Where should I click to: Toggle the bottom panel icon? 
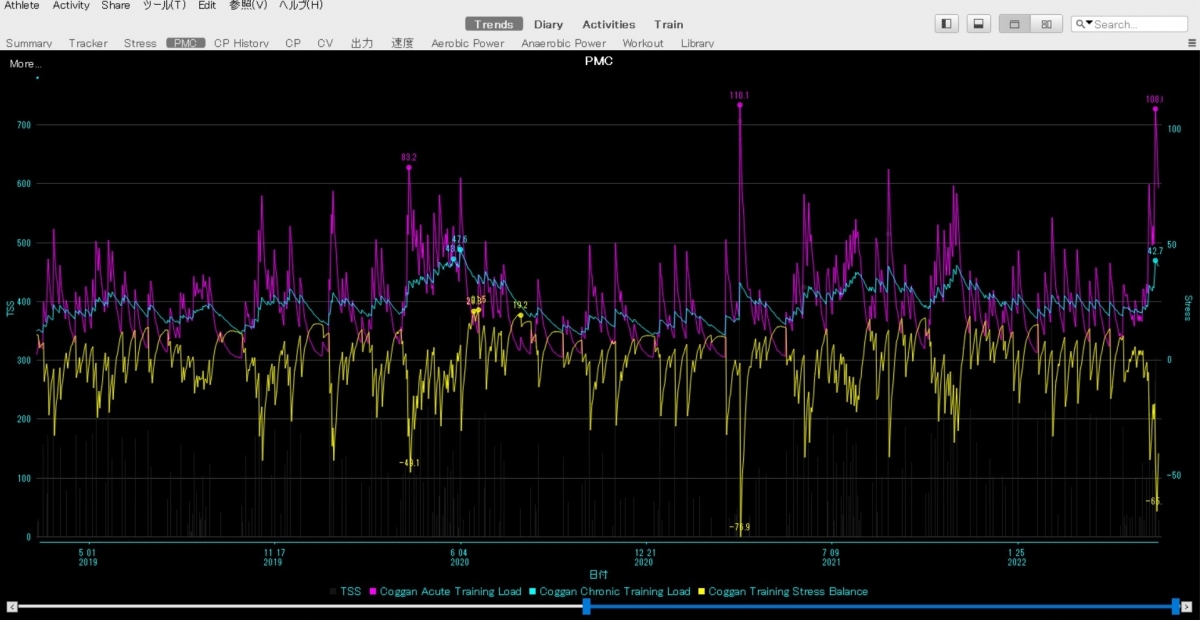pyautogui.click(x=977, y=24)
